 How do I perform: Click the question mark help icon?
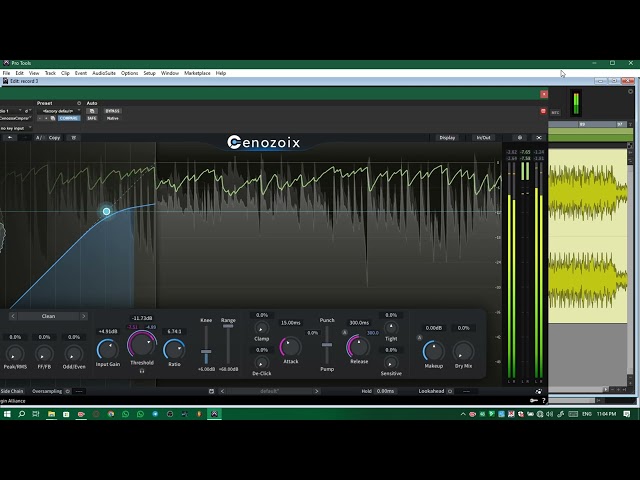pyautogui.click(x=544, y=400)
